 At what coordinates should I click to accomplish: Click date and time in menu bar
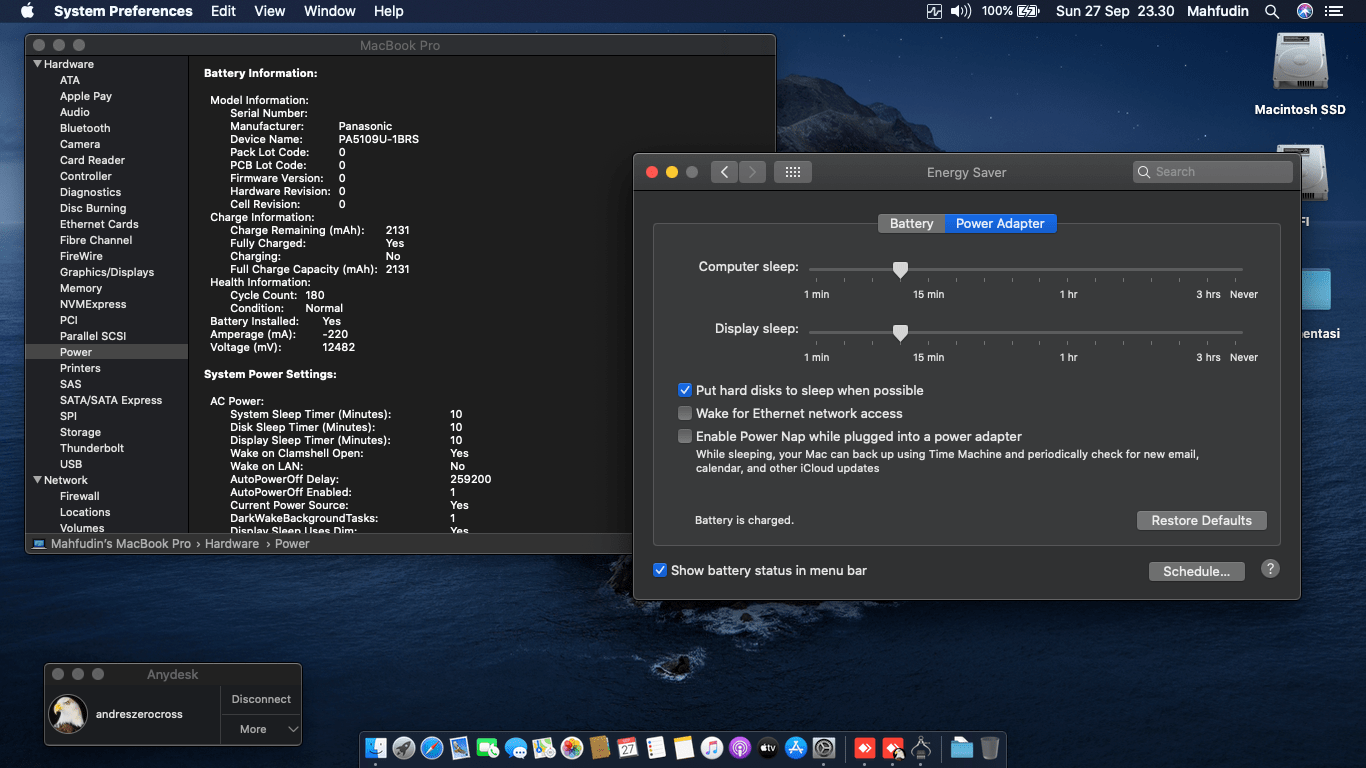tap(1115, 11)
